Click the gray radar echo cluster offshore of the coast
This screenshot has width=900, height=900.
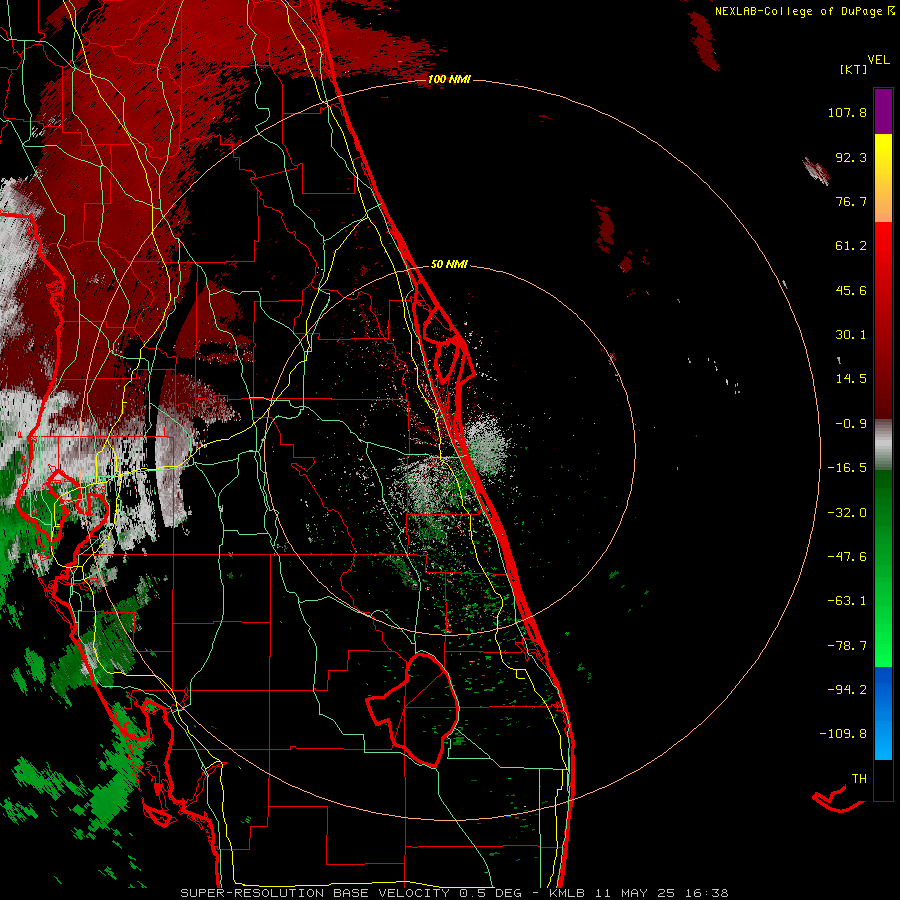pyautogui.click(x=487, y=445)
